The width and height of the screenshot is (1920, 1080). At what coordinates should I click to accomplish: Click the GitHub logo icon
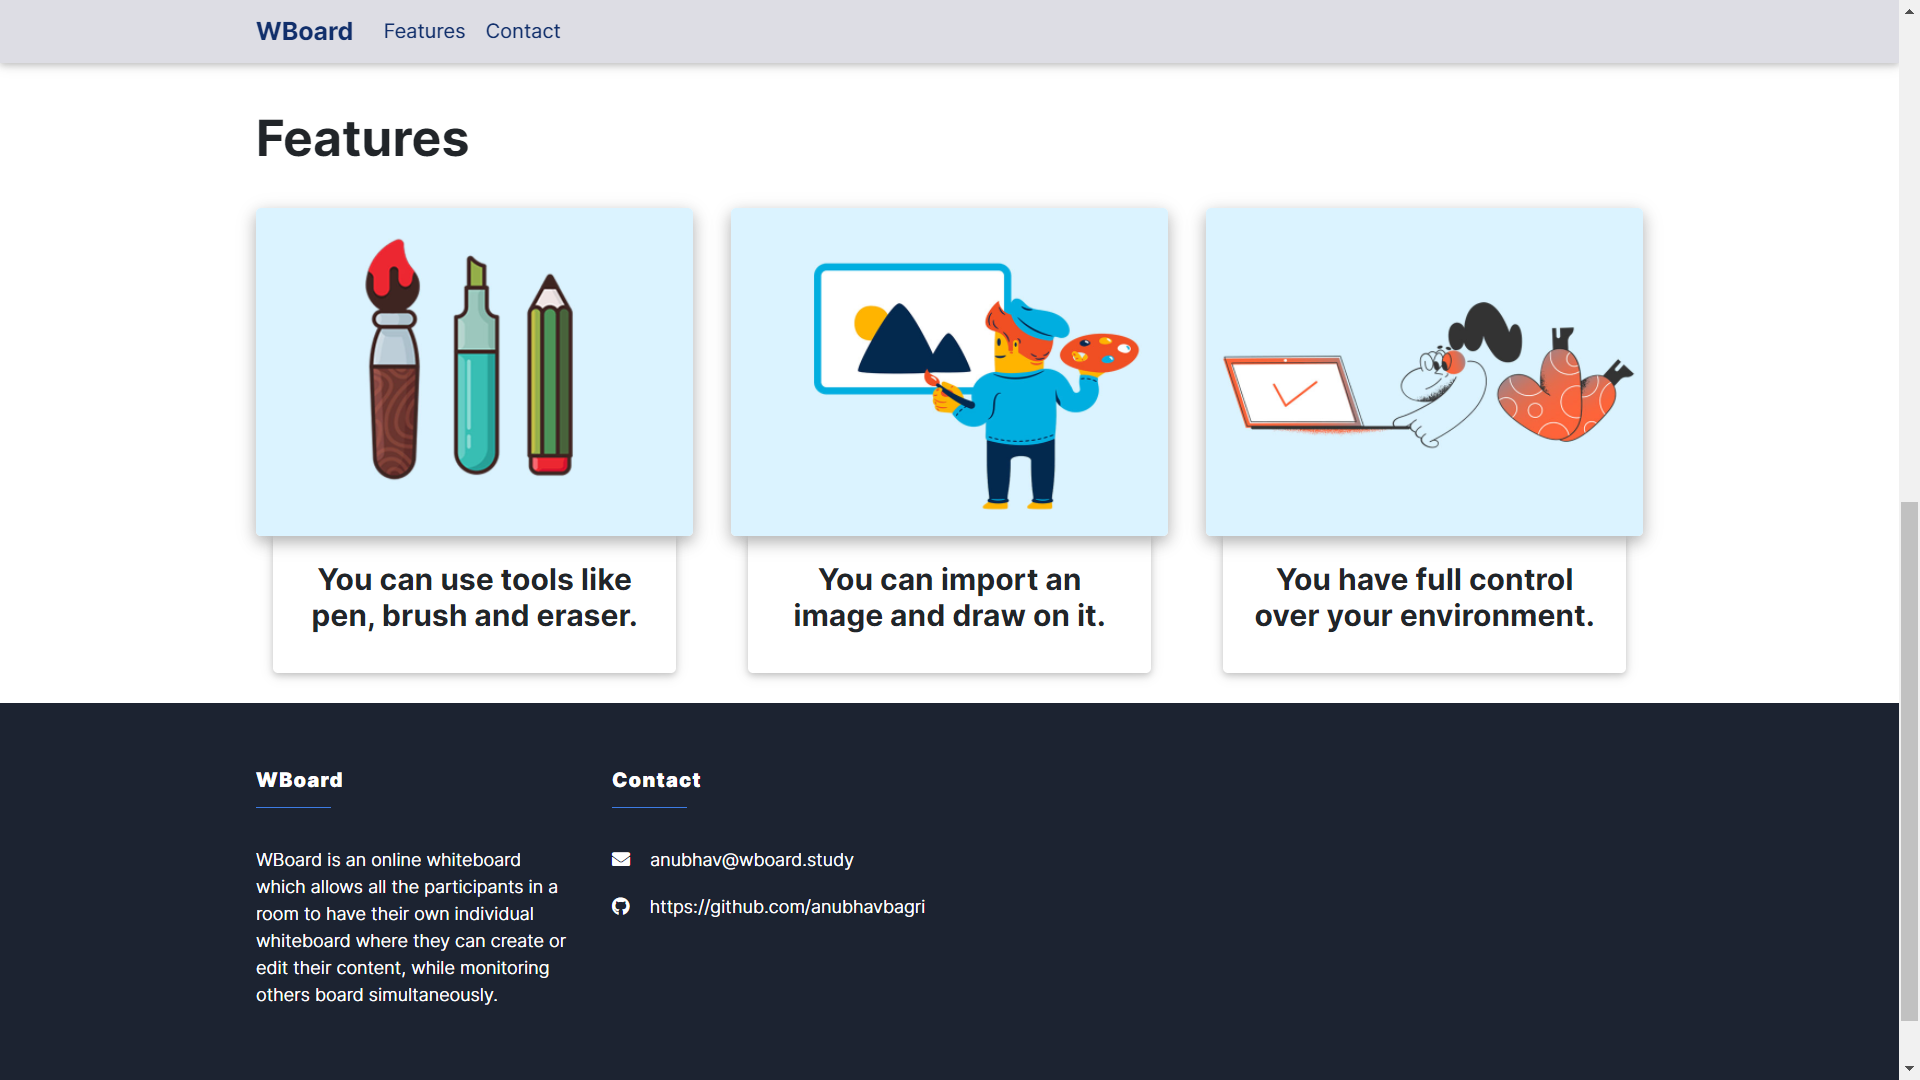pos(621,906)
